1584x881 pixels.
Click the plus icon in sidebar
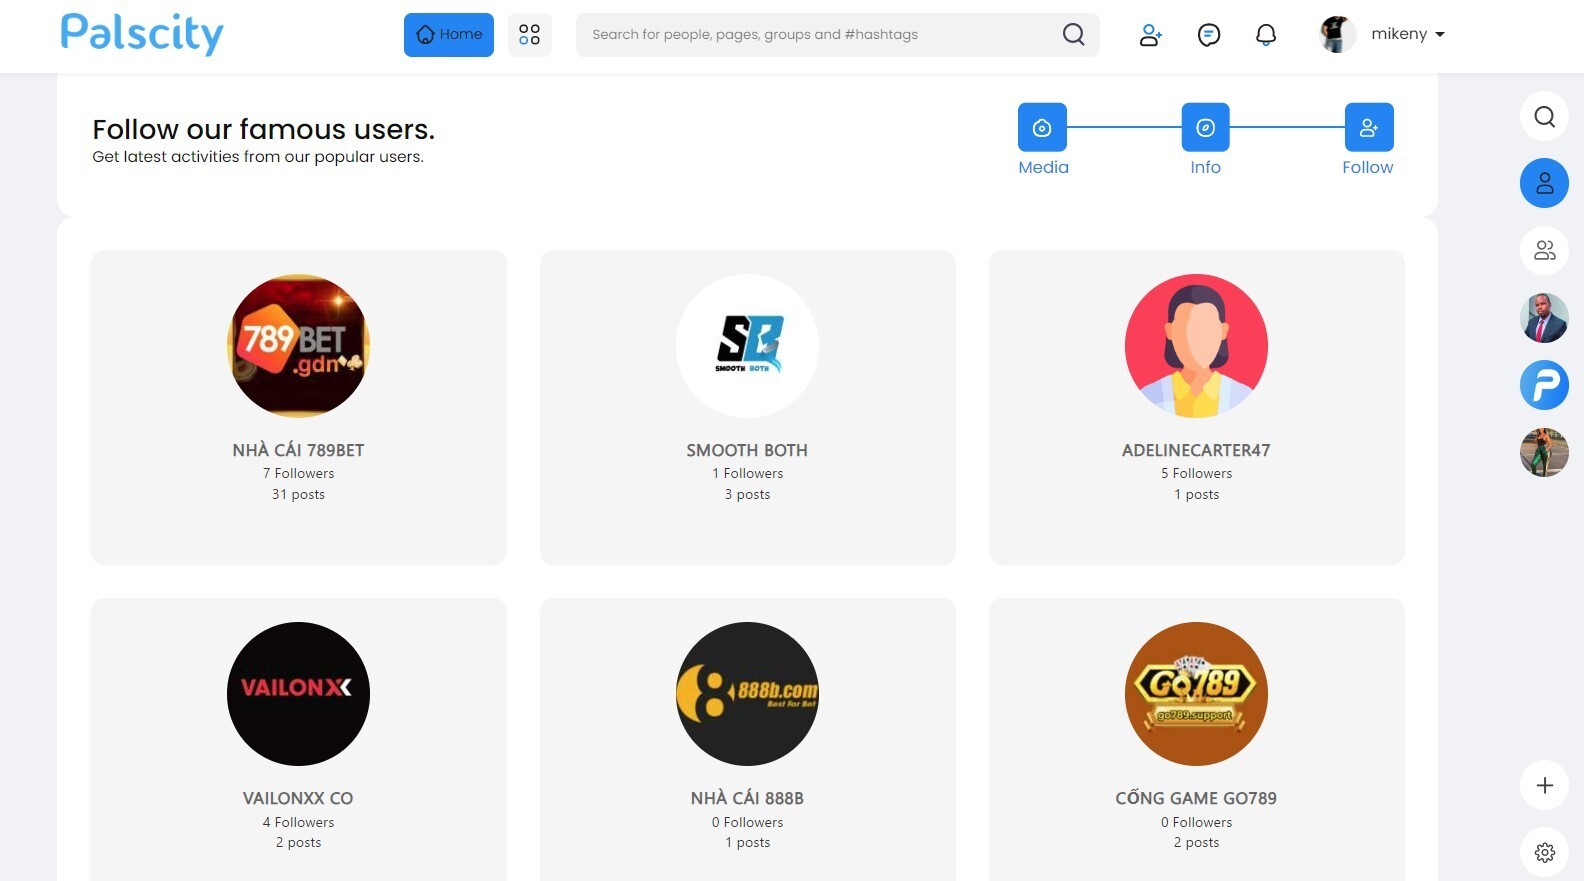coord(1545,785)
